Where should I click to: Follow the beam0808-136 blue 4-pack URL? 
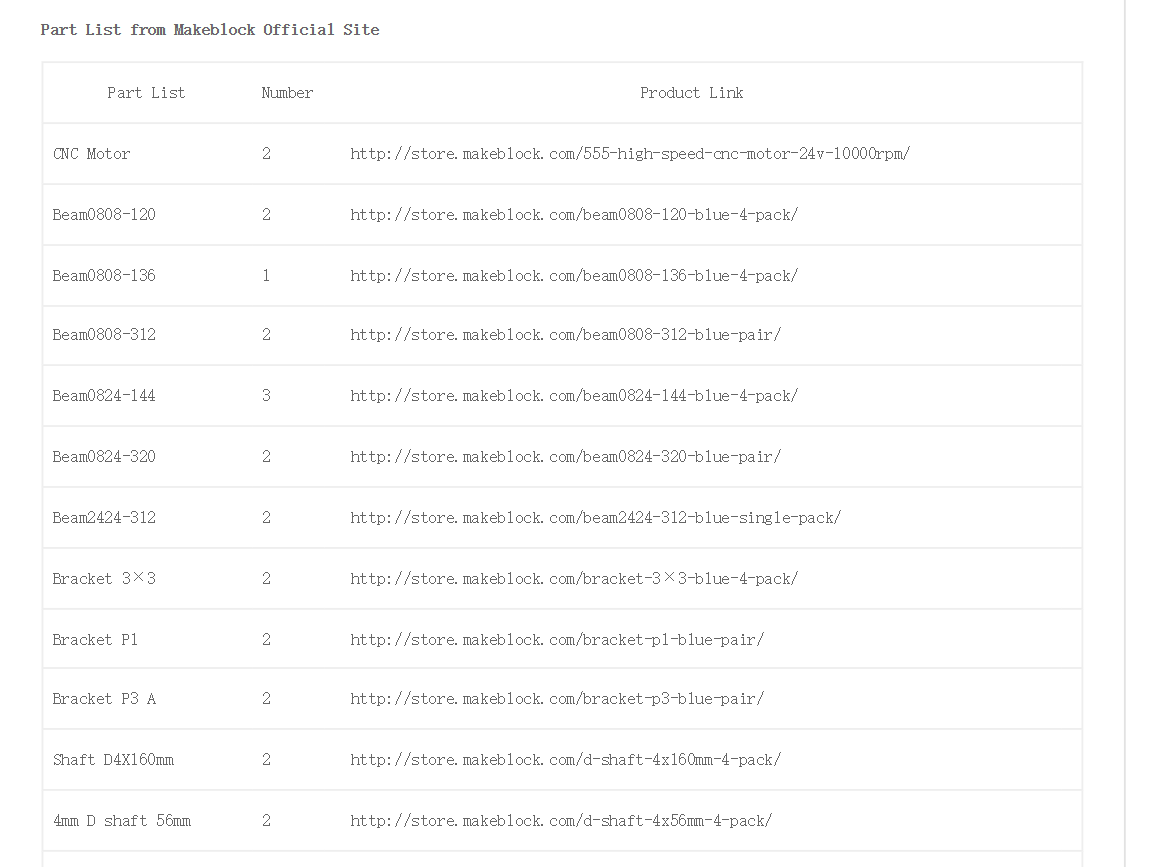[573, 276]
